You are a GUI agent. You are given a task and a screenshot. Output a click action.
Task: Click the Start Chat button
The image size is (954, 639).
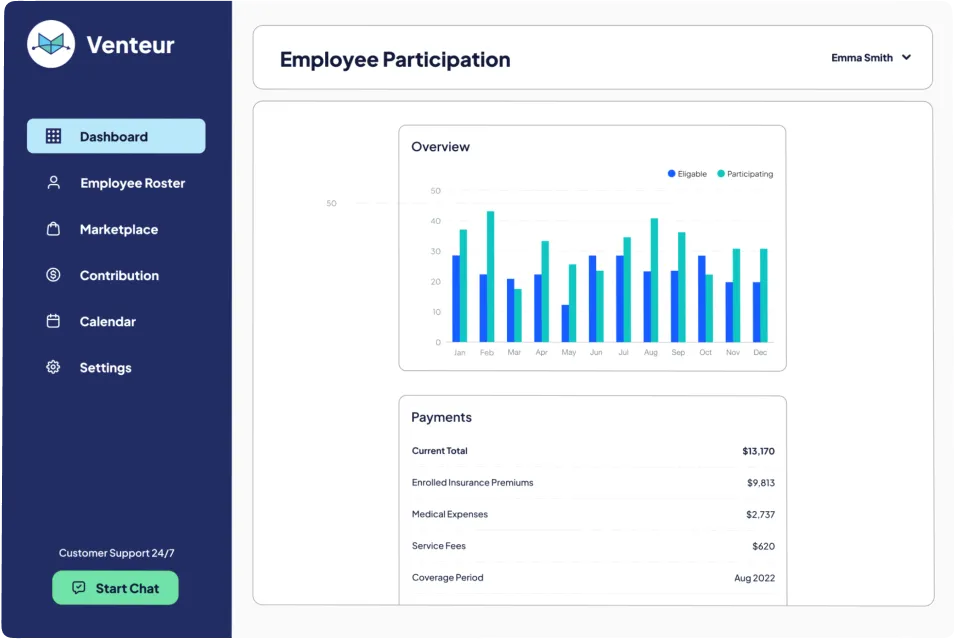115,588
